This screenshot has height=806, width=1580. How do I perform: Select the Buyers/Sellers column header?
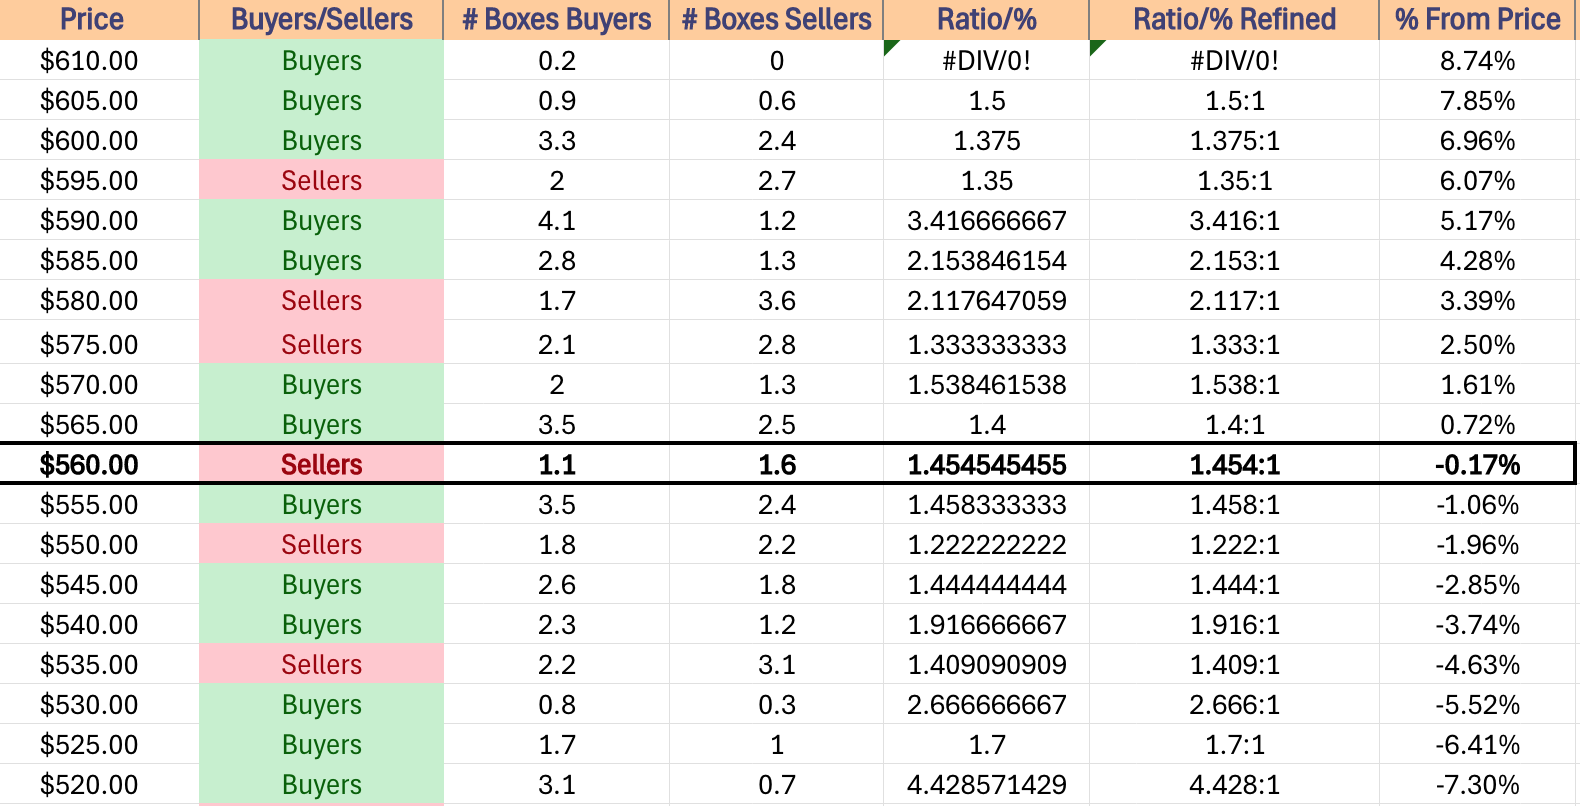pos(321,19)
